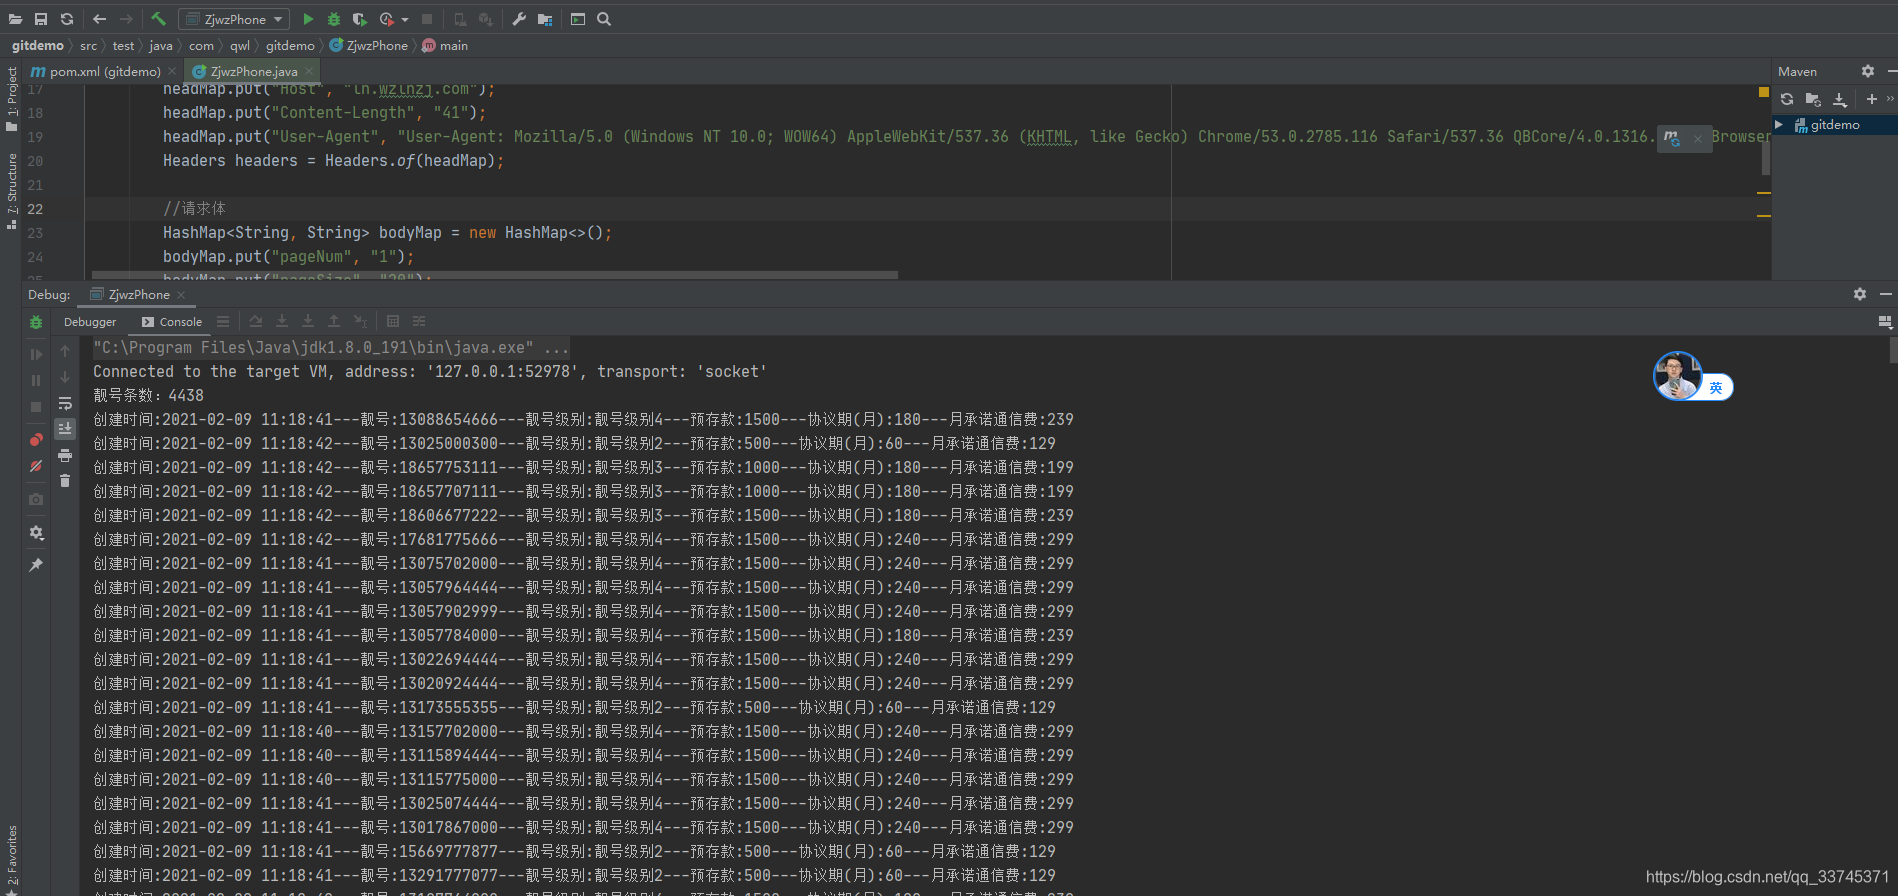Toggle Mute Breakpoints icon
The width and height of the screenshot is (1898, 896).
(x=36, y=466)
